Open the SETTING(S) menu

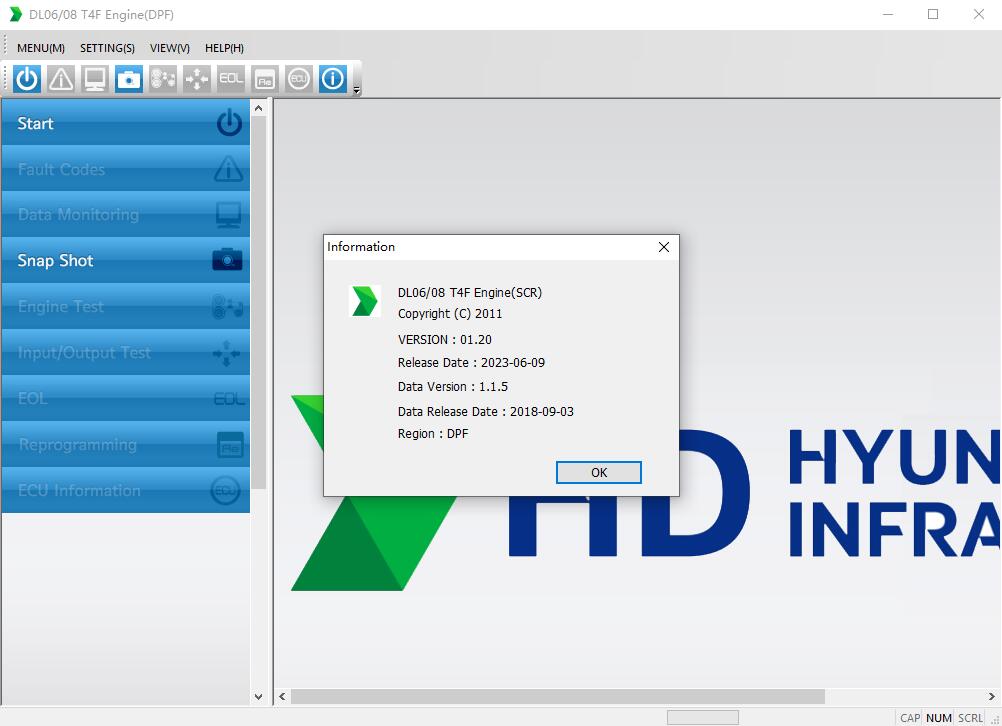click(x=107, y=48)
